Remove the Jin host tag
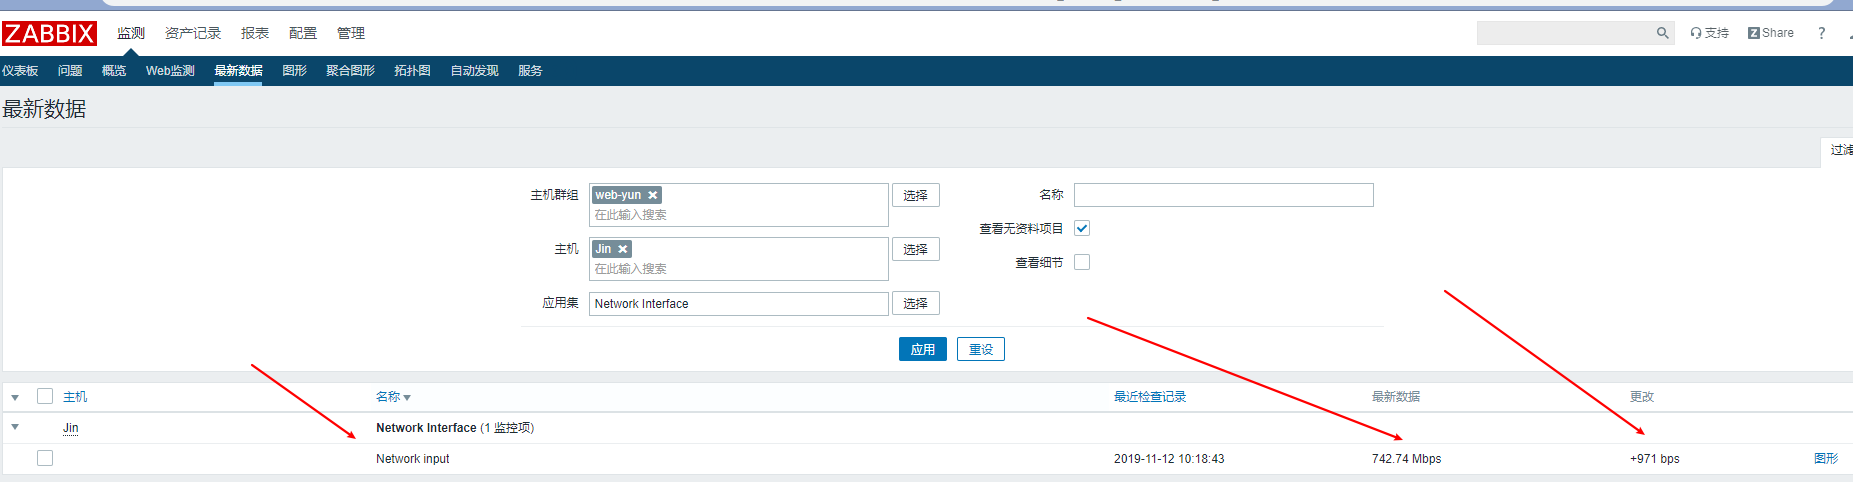 [622, 249]
